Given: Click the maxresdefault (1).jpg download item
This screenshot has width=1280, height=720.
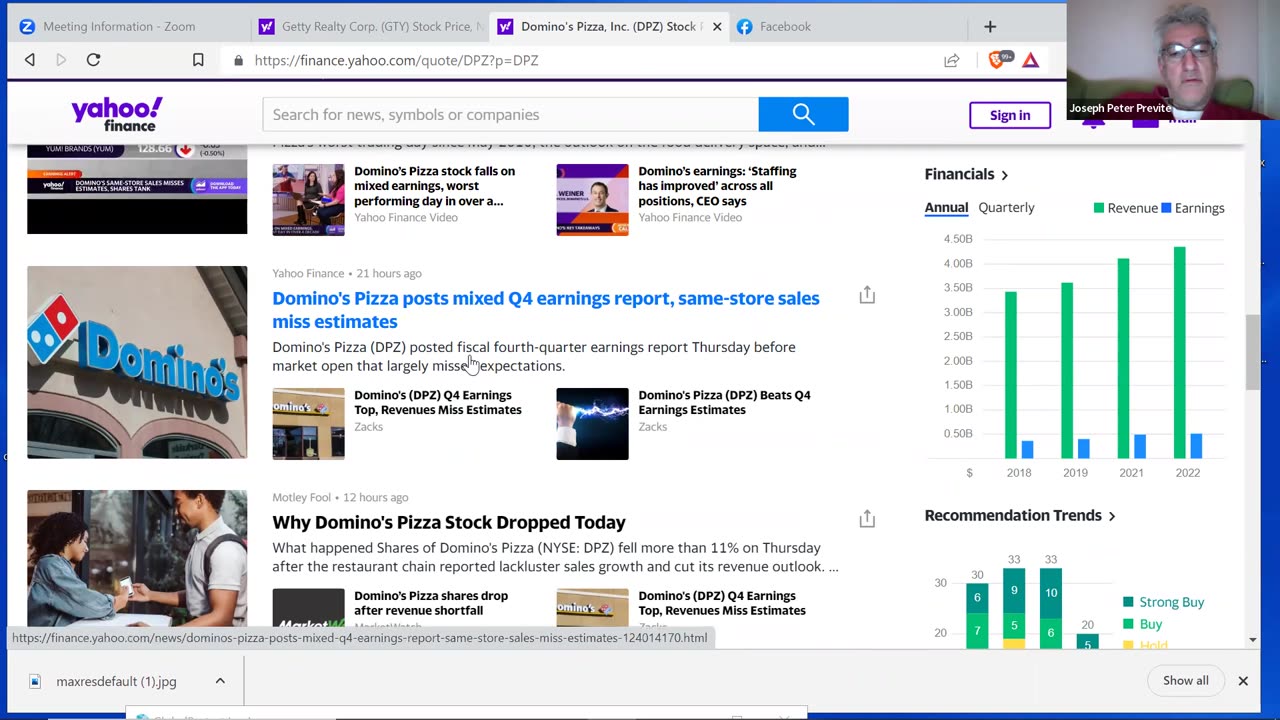Looking at the screenshot, I should tap(127, 681).
